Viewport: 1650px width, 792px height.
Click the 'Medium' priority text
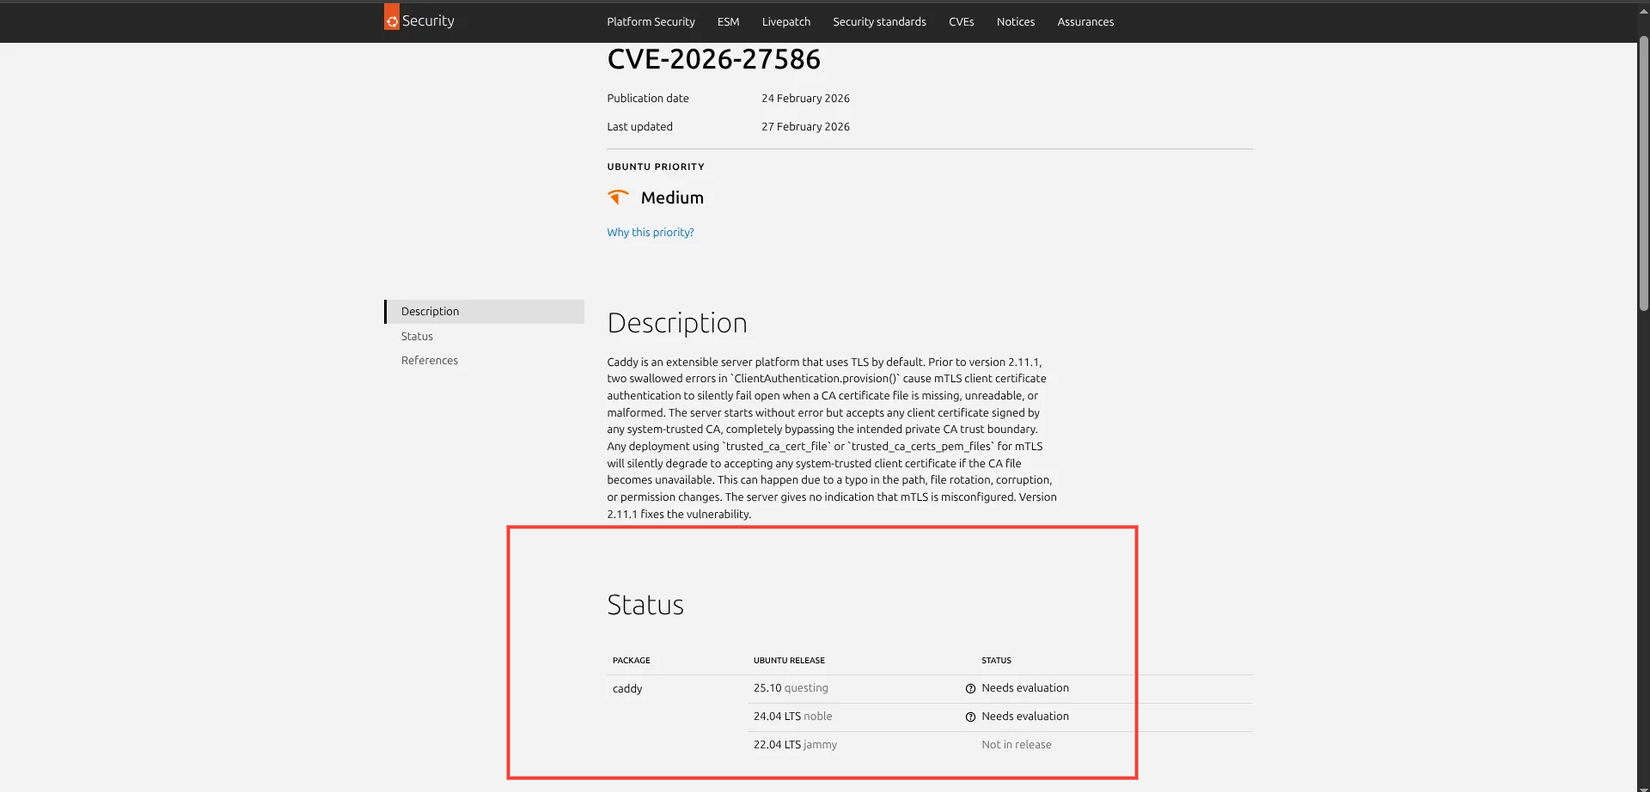coord(672,198)
